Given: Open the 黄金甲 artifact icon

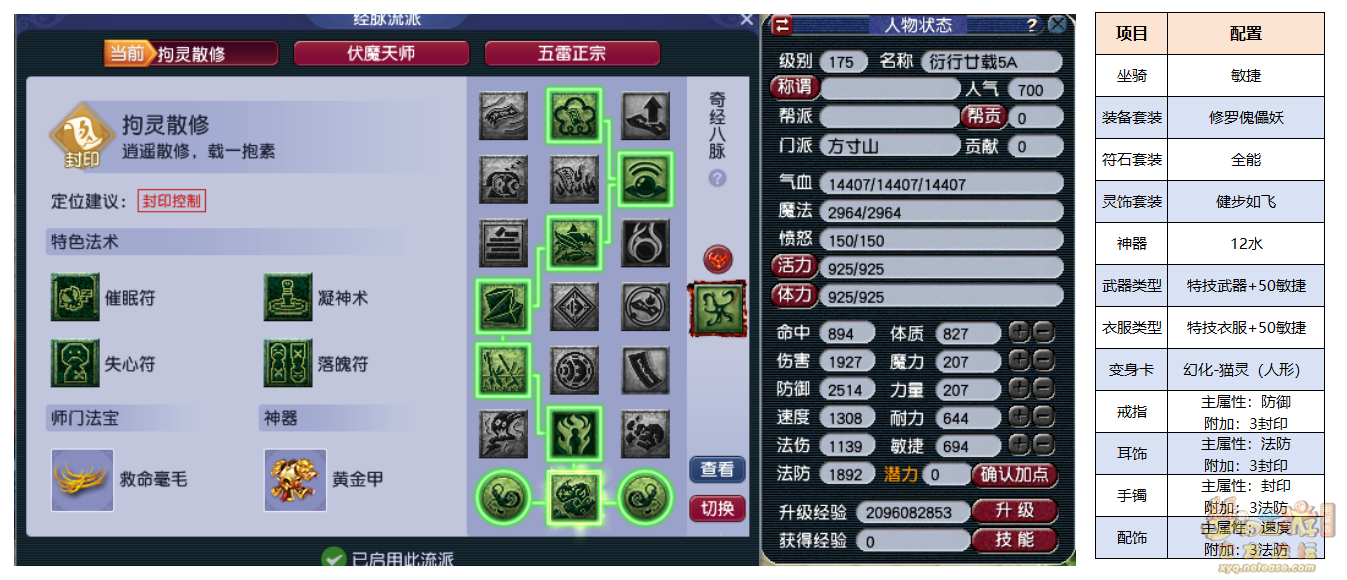Looking at the screenshot, I should pyautogui.click(x=295, y=480).
